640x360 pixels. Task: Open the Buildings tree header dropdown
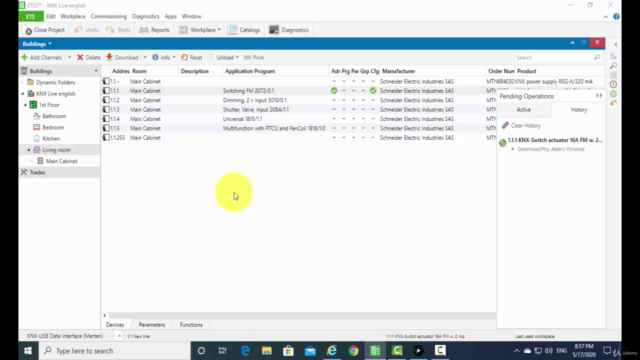[96, 71]
